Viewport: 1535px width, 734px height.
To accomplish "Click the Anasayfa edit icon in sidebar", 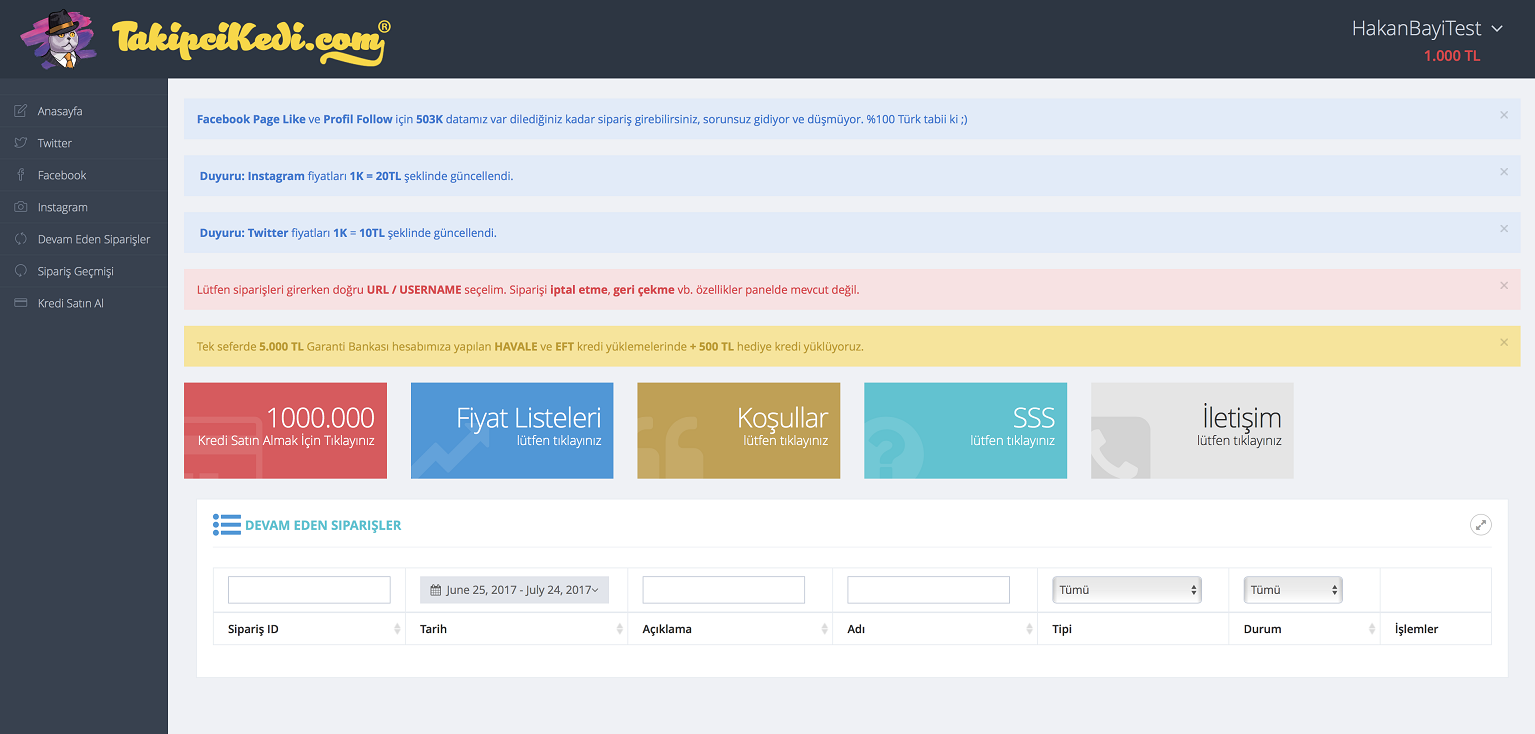I will pyautogui.click(x=20, y=111).
